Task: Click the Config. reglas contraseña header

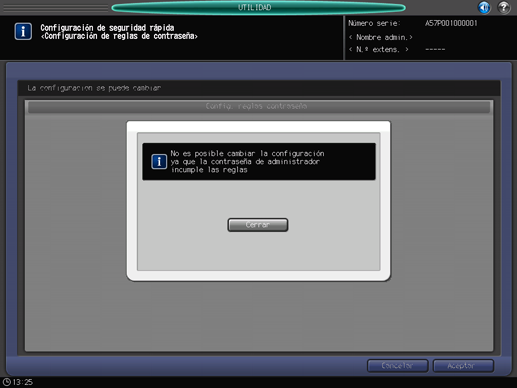Action: (x=259, y=107)
